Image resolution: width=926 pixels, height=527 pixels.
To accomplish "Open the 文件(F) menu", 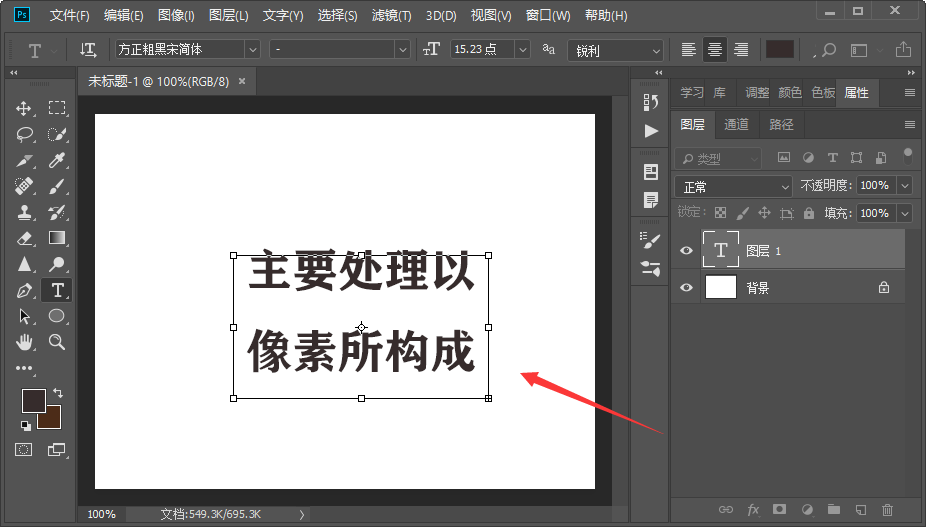I will pyautogui.click(x=69, y=15).
